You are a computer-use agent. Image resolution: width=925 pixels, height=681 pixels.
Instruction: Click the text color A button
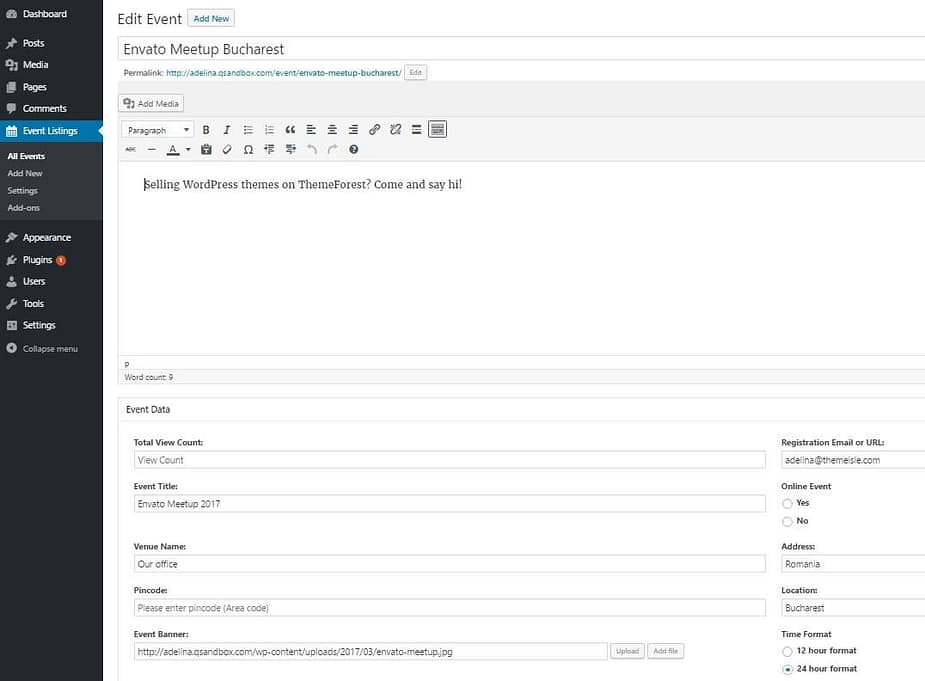coord(172,149)
